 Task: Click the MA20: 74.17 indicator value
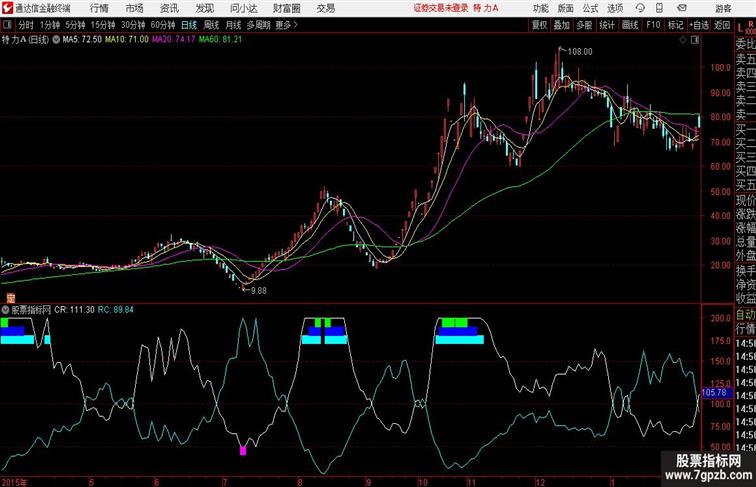click(x=174, y=40)
